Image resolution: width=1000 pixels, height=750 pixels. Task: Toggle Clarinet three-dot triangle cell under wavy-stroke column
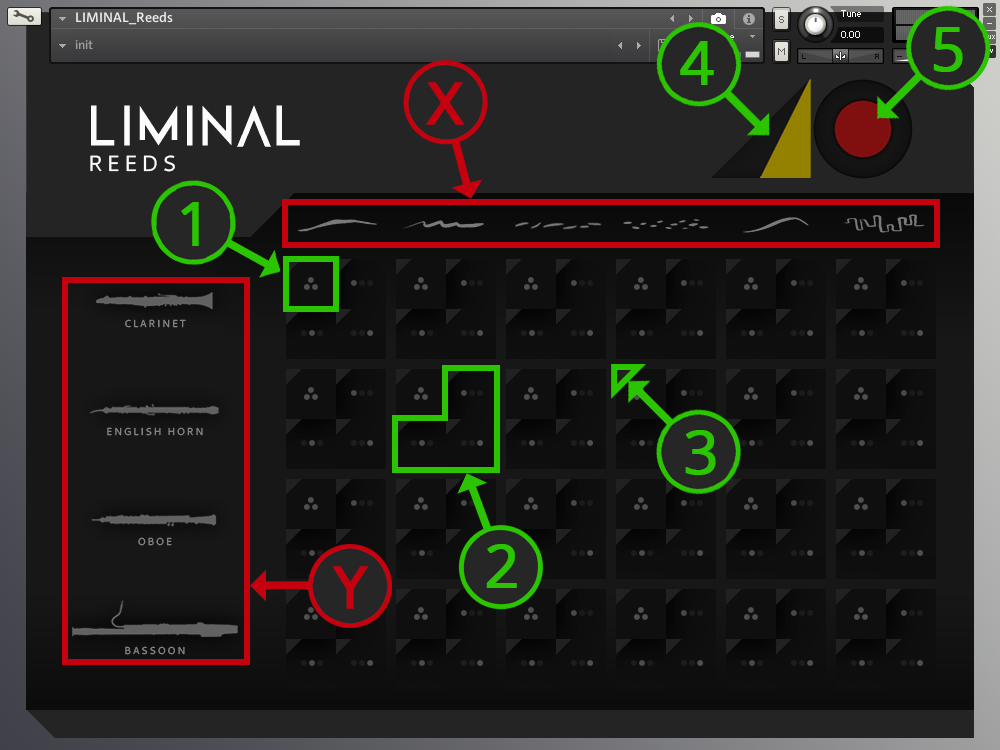421,284
